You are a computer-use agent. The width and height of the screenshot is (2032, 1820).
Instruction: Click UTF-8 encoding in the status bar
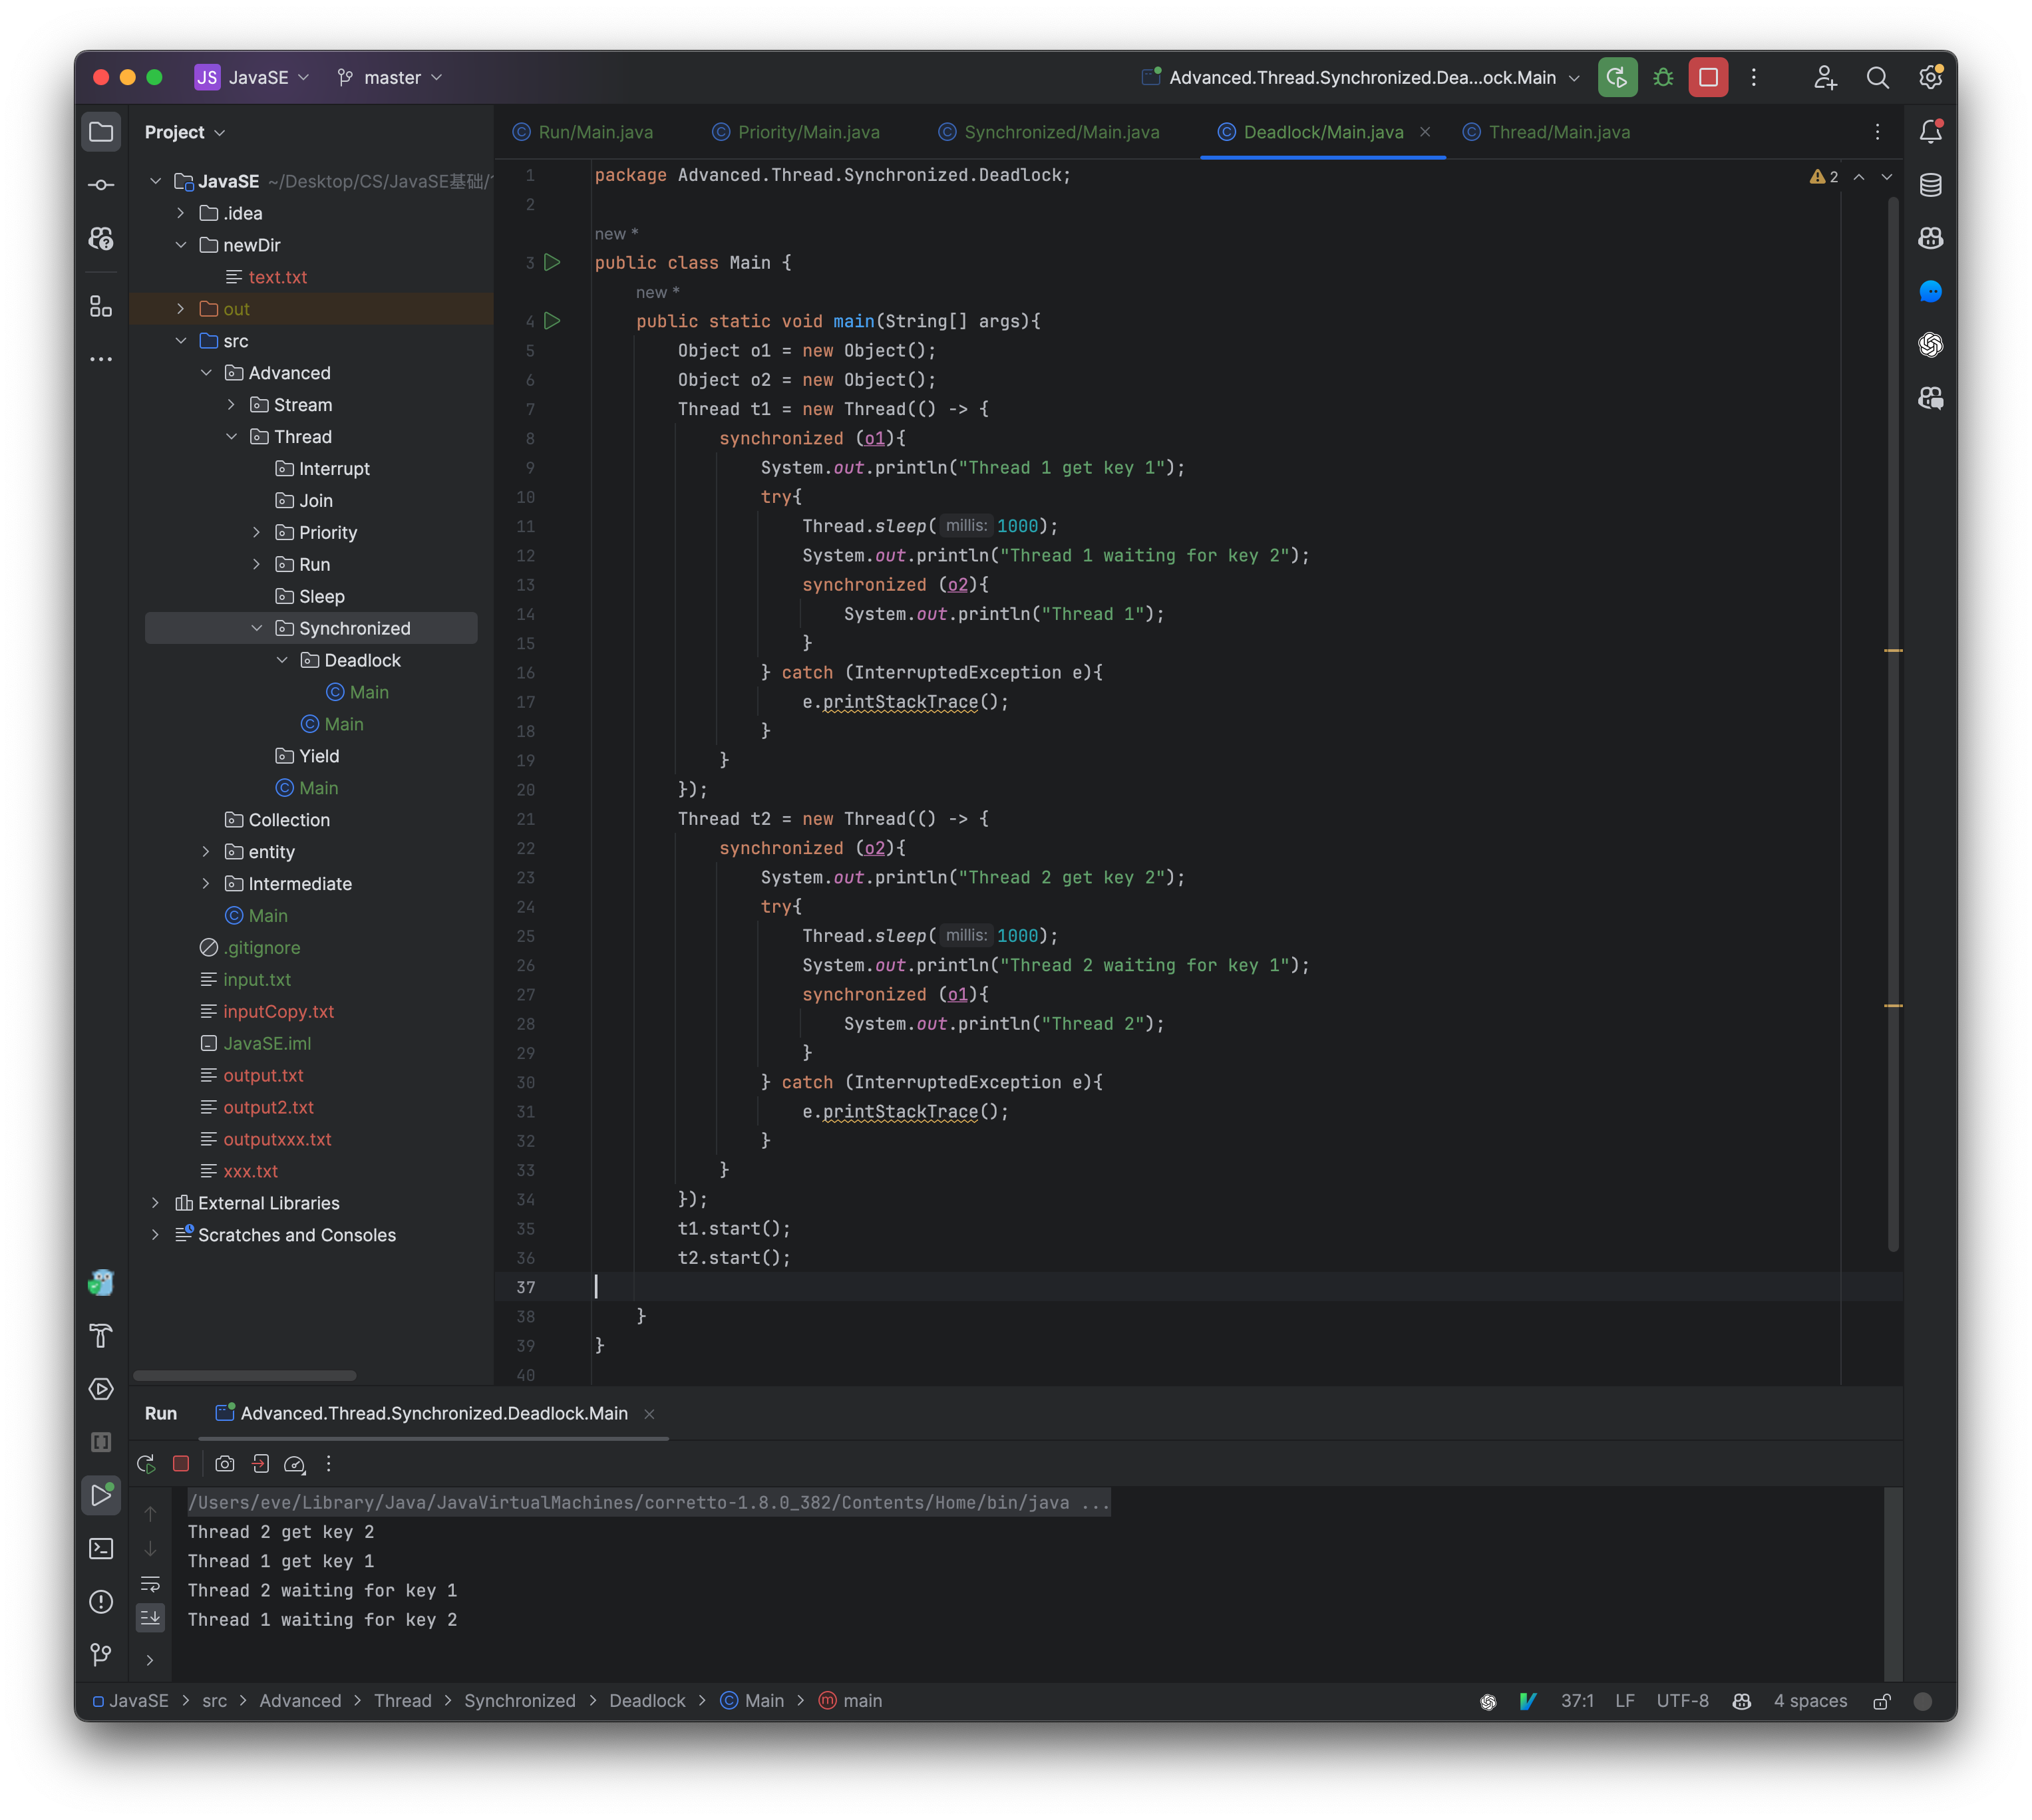[x=1684, y=1700]
